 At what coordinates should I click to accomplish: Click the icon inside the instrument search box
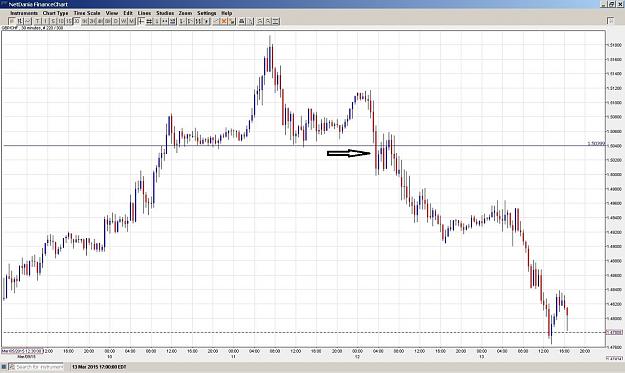12,367
